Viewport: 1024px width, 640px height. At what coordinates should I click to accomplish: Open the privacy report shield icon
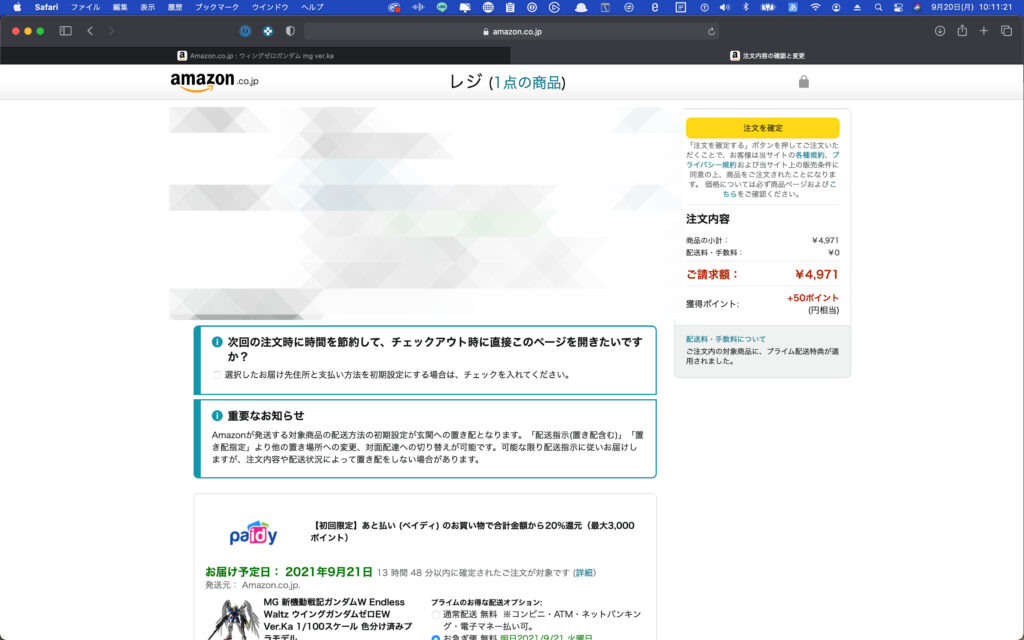coord(290,31)
